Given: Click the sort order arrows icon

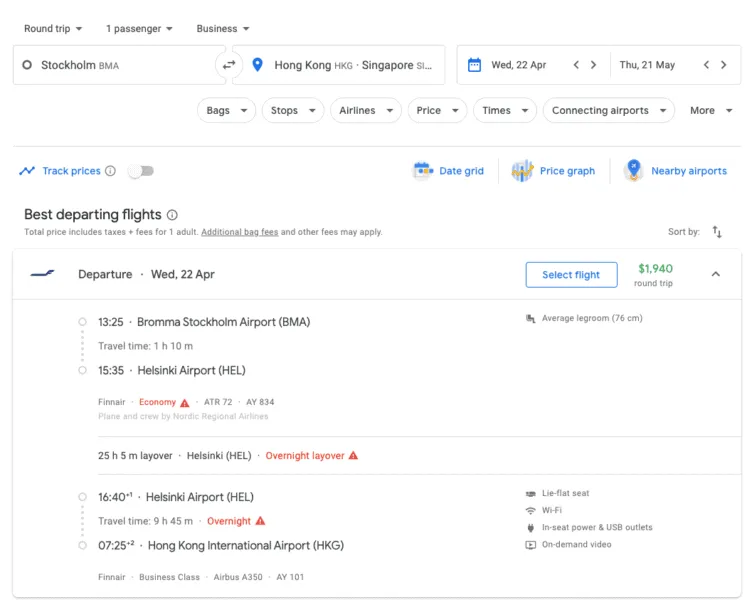Looking at the screenshot, I should point(717,232).
